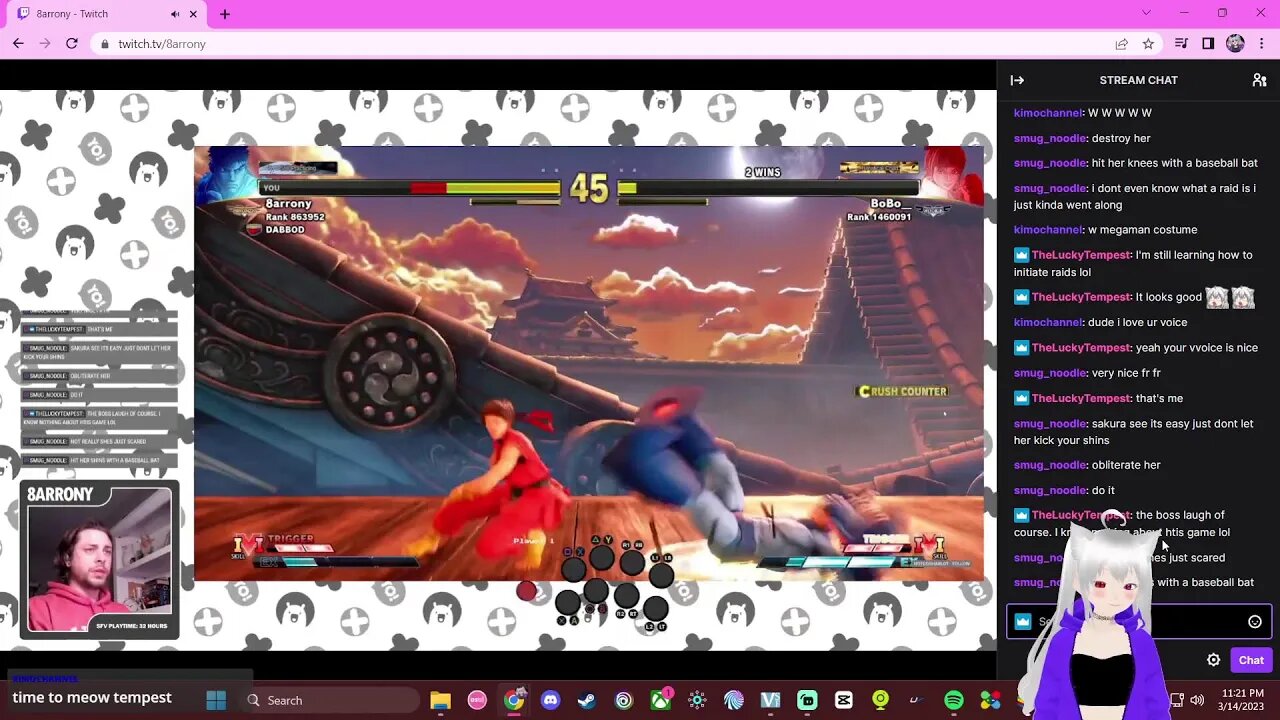Open the clock showing 11:21 PM

1242,700
